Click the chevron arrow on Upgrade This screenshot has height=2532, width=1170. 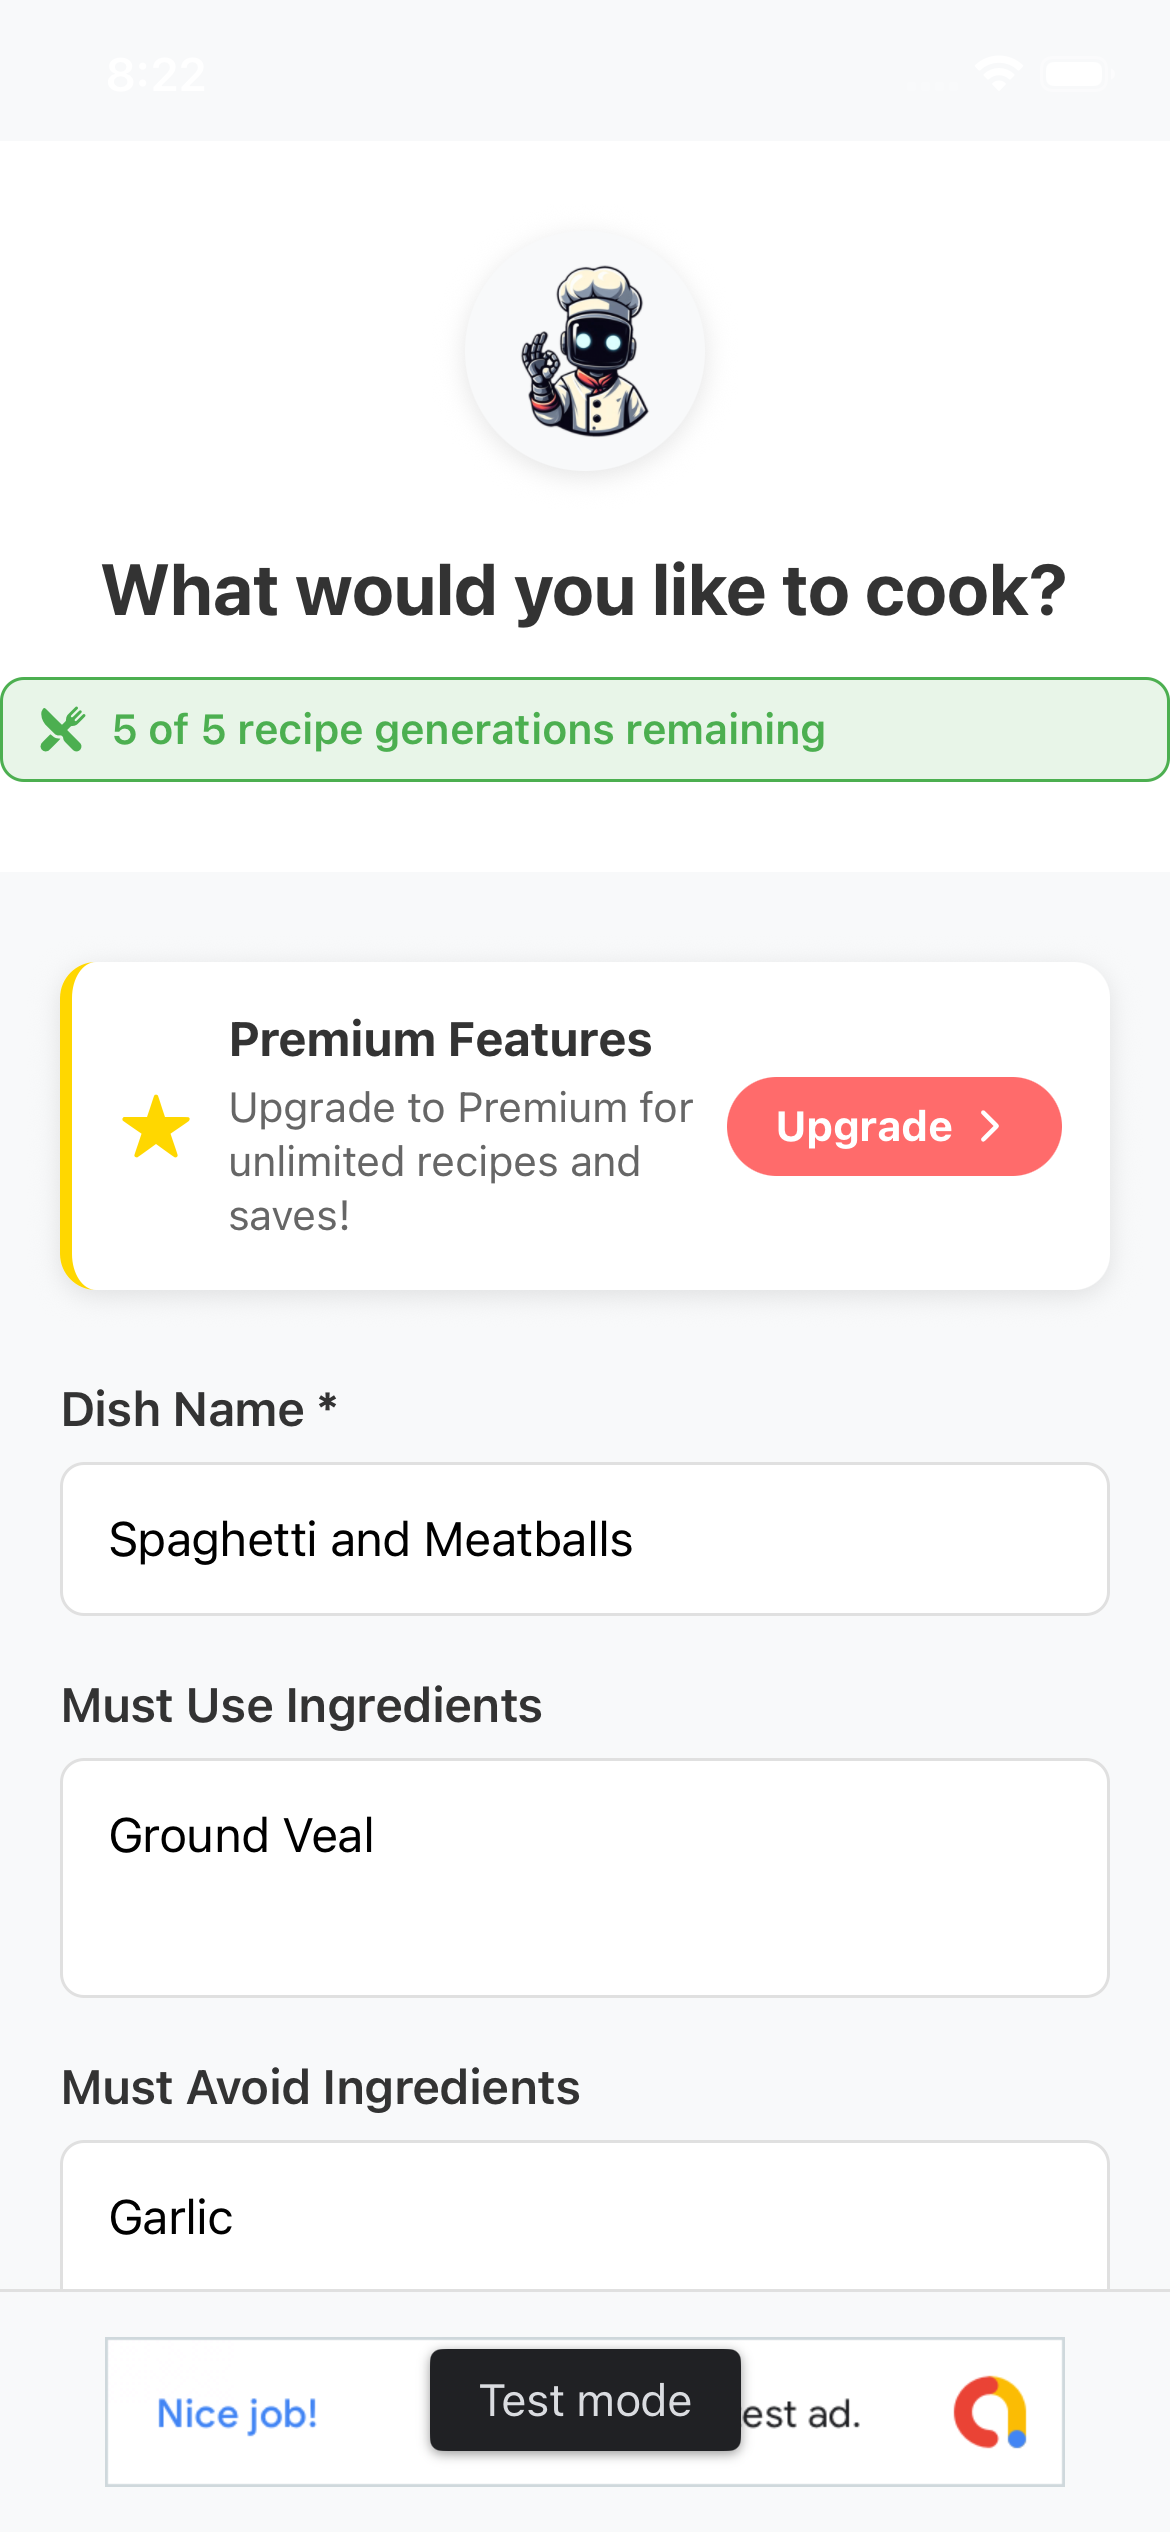(990, 1127)
